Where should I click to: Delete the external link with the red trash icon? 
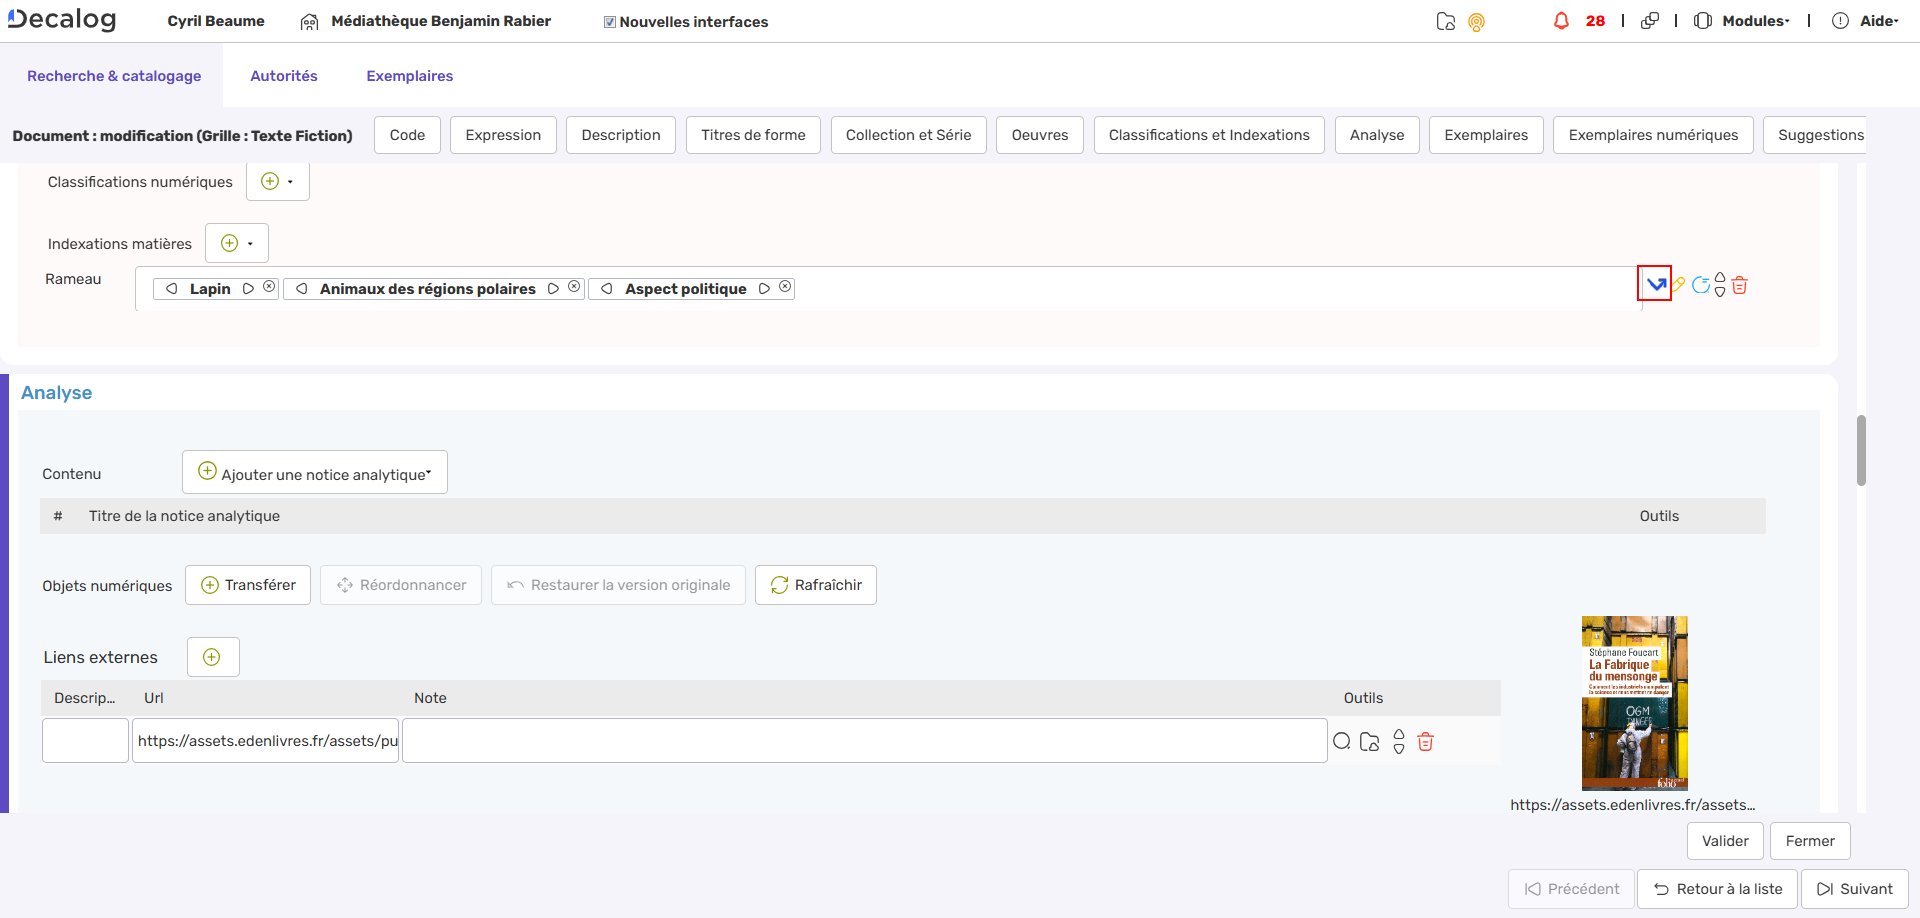pyautogui.click(x=1426, y=741)
